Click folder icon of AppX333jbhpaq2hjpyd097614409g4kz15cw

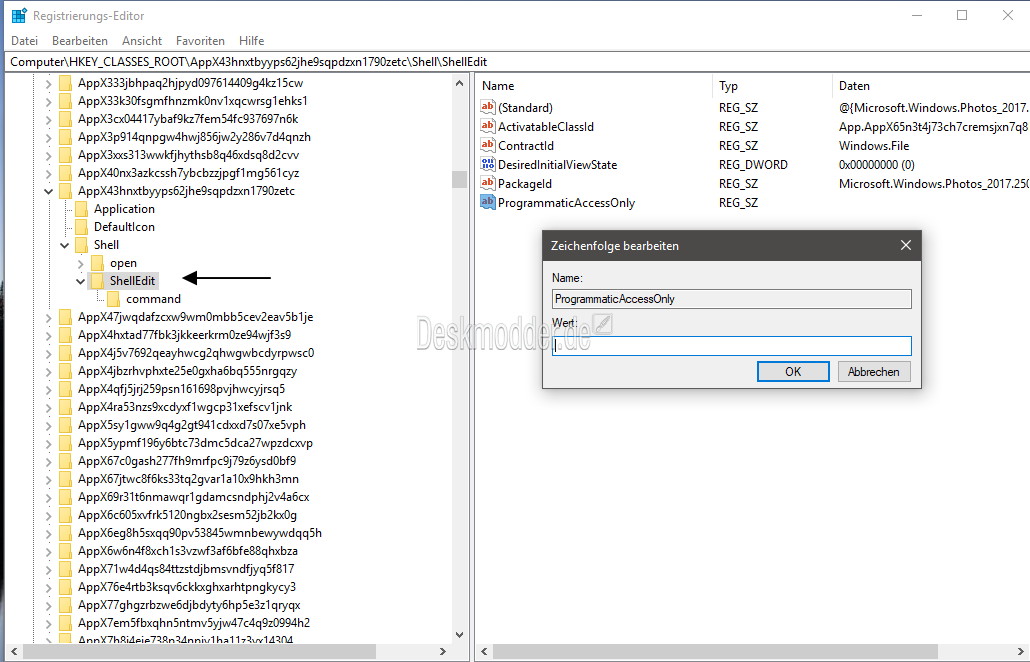point(65,83)
